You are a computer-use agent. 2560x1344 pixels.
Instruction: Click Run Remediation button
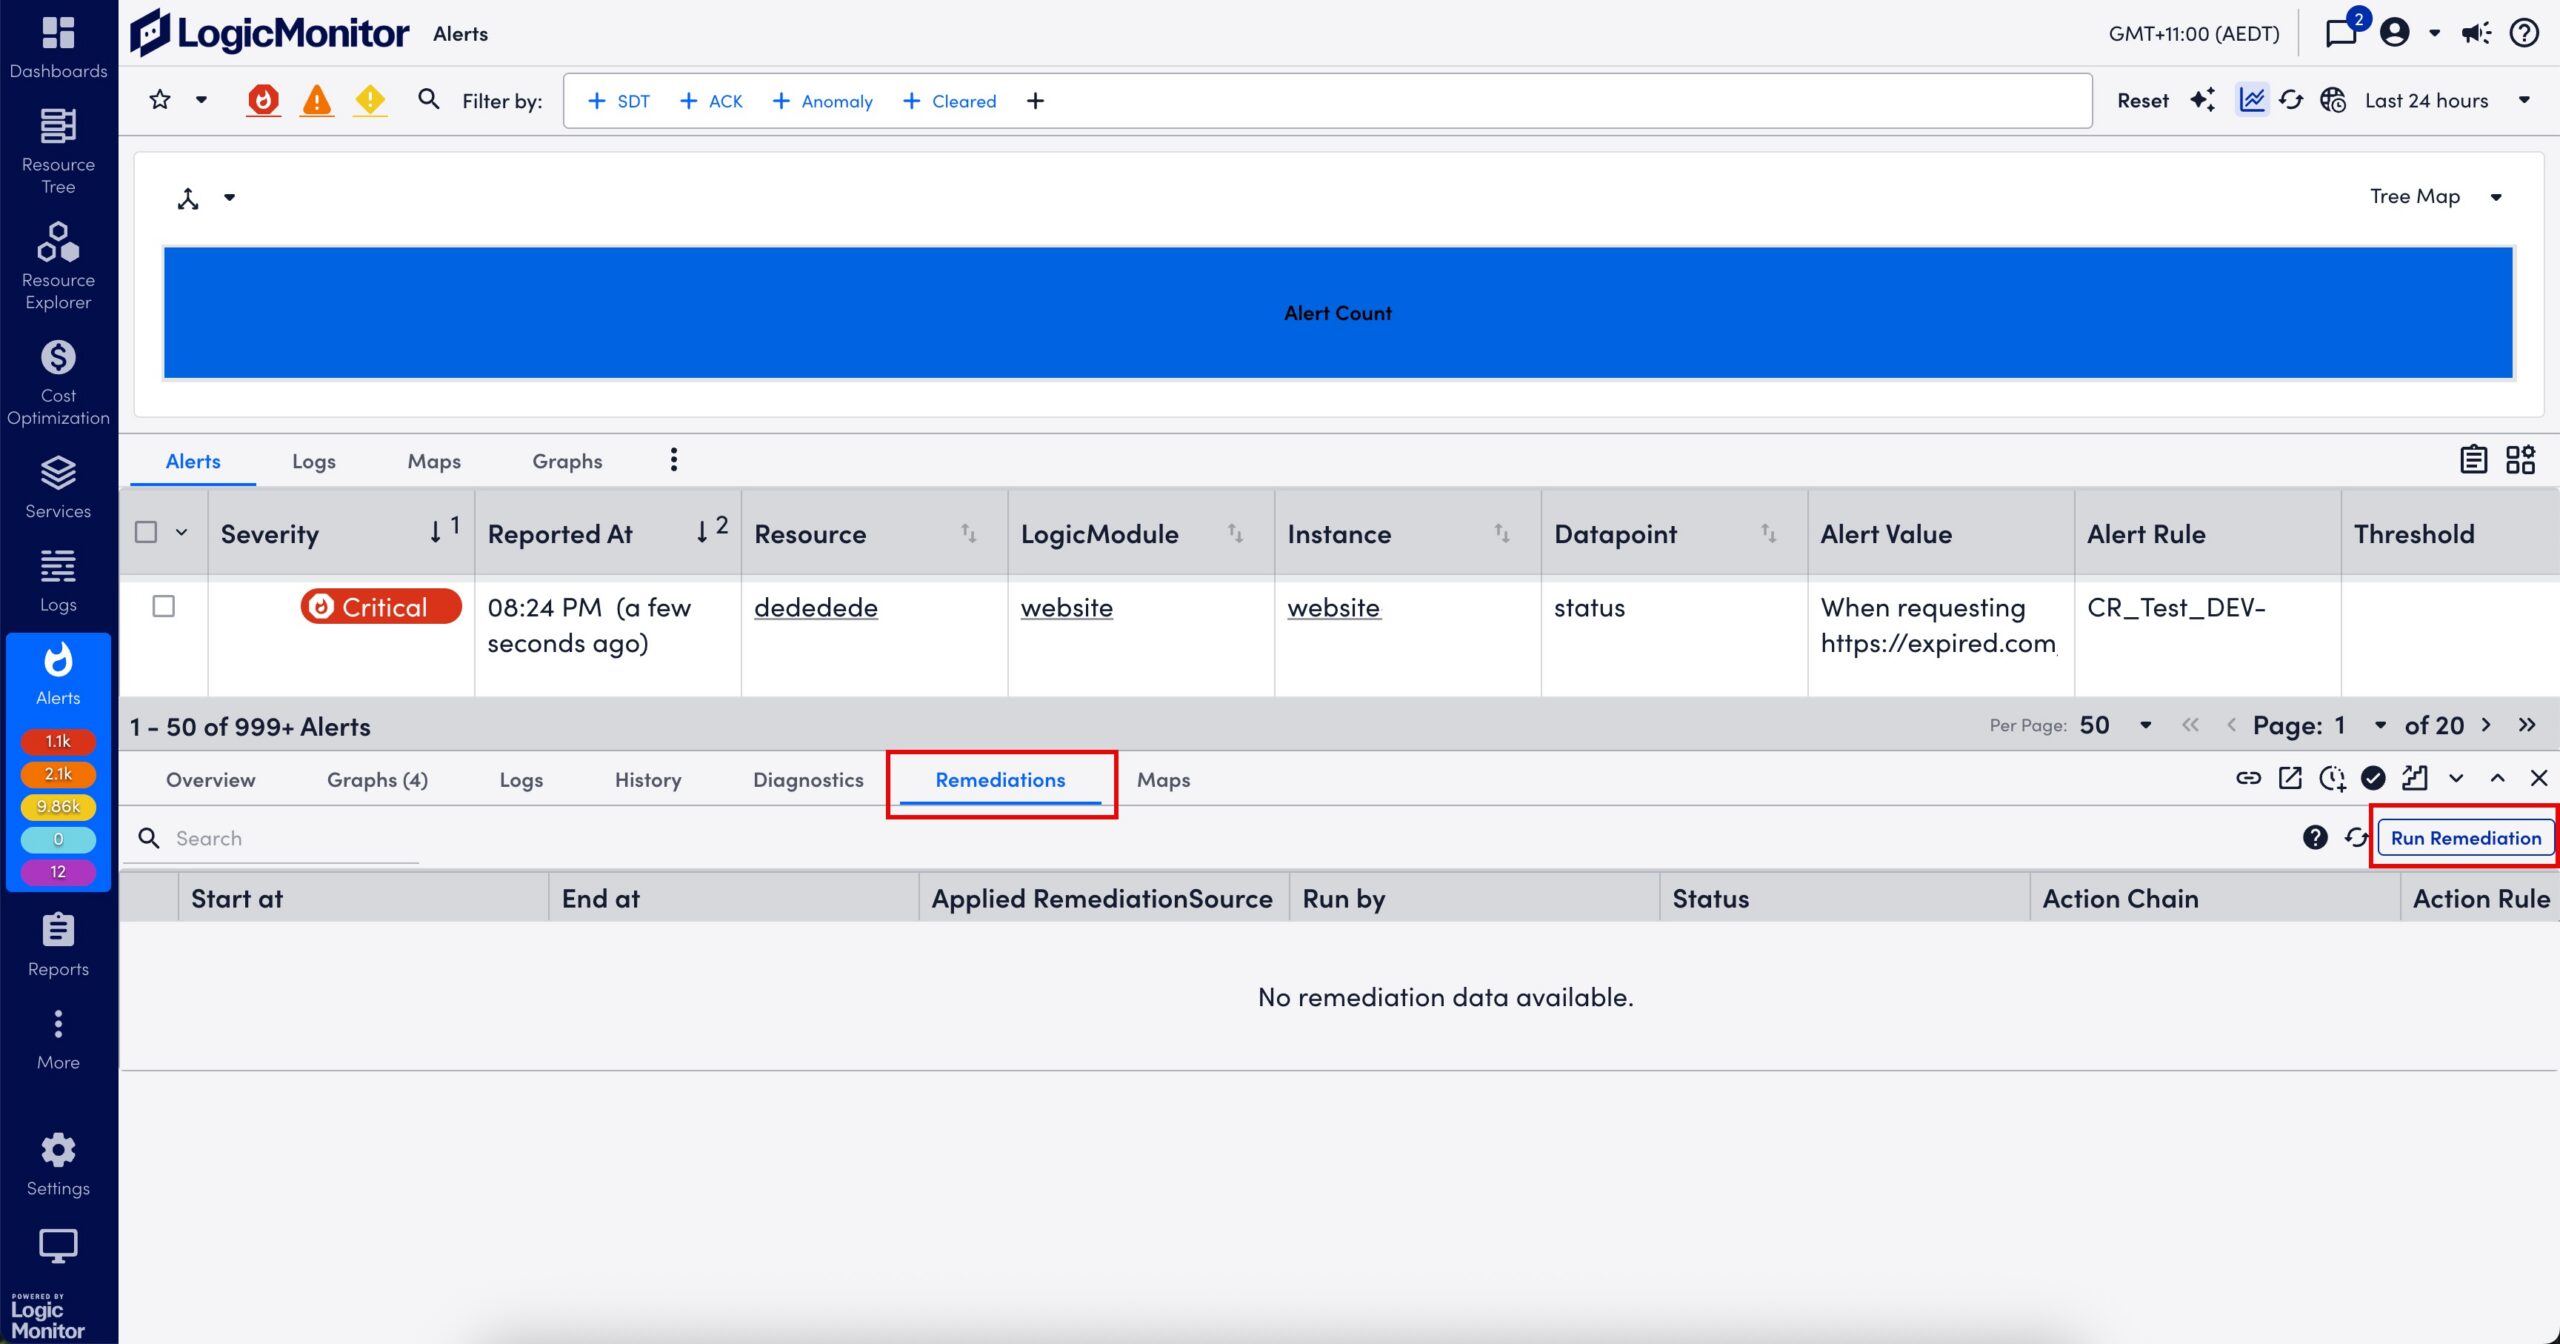[x=2466, y=838]
